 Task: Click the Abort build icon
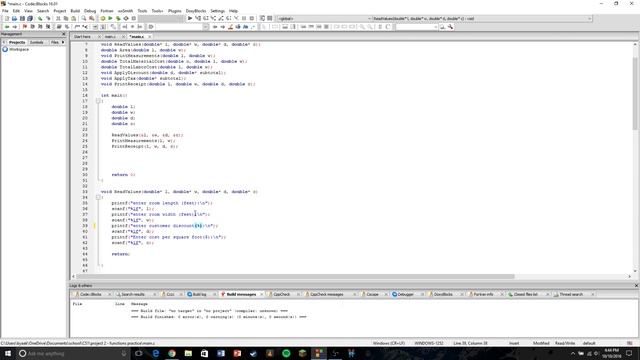[133, 19]
